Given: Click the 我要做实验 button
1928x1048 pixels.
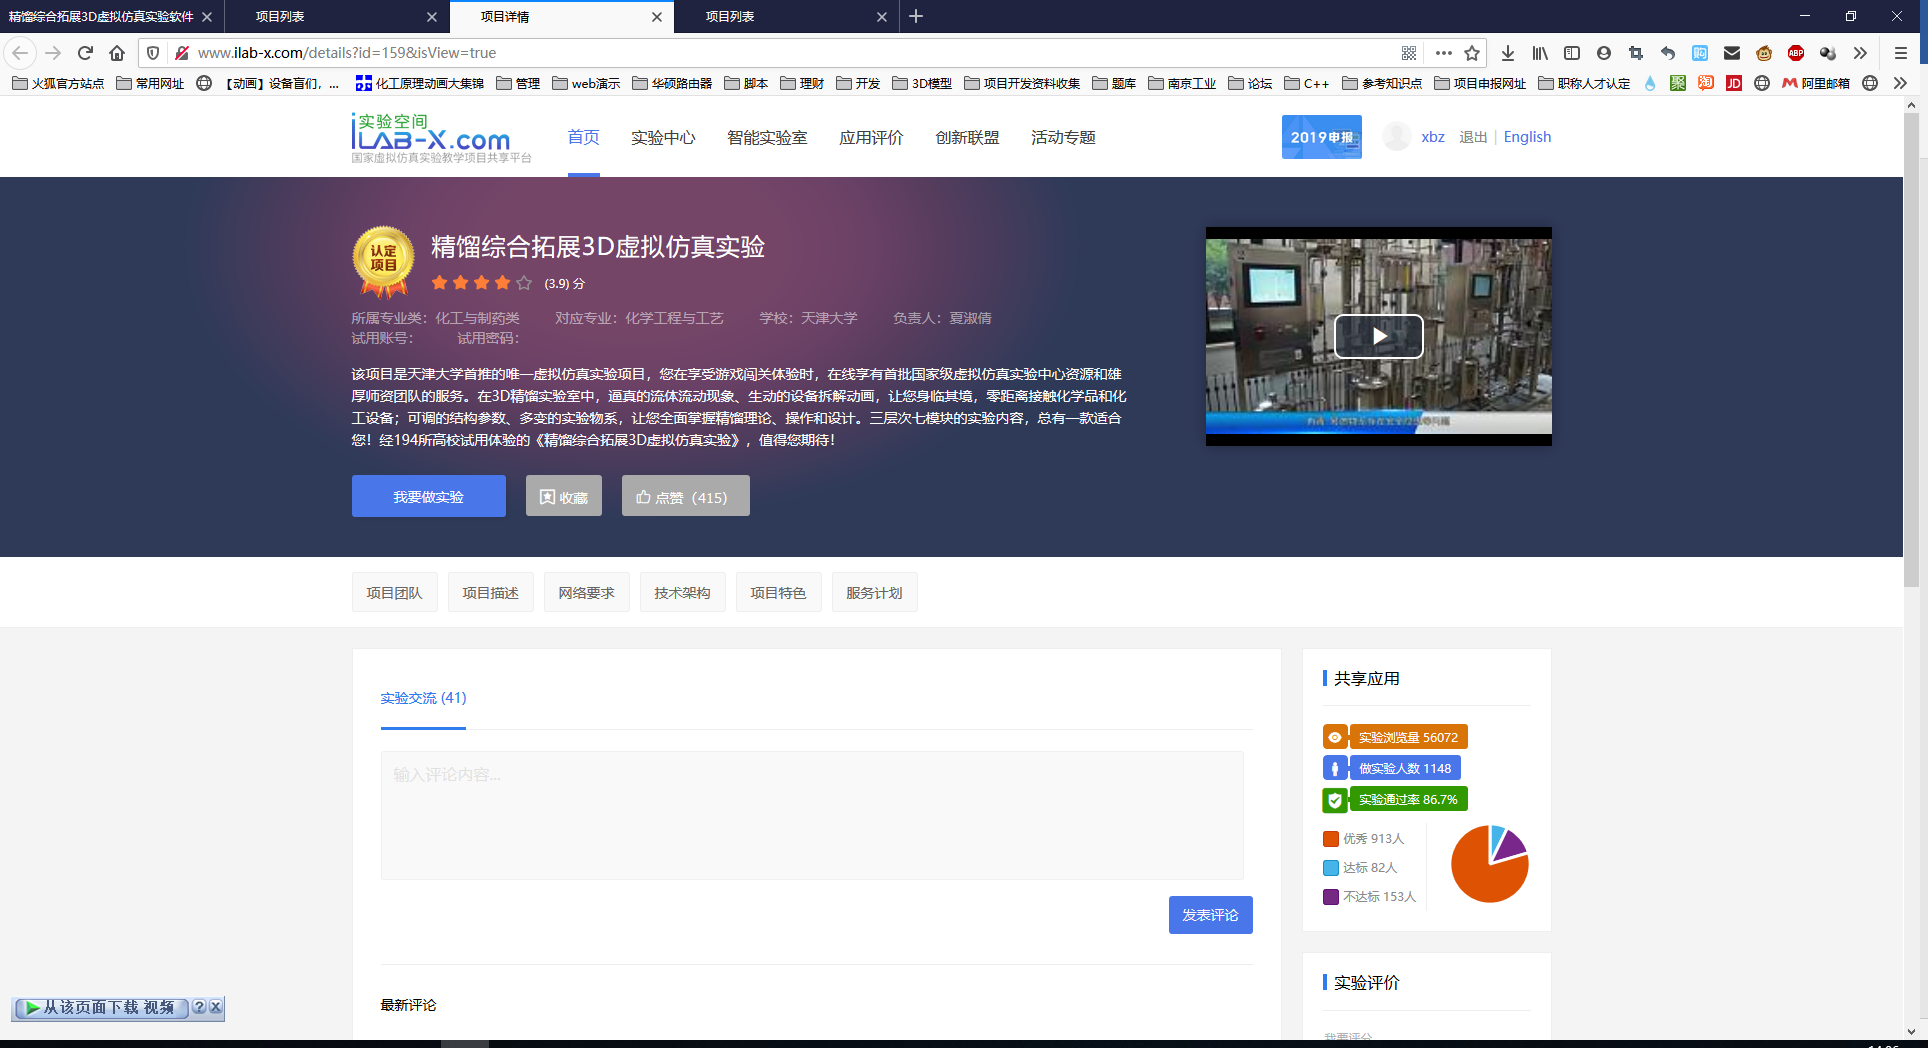Looking at the screenshot, I should [428, 496].
